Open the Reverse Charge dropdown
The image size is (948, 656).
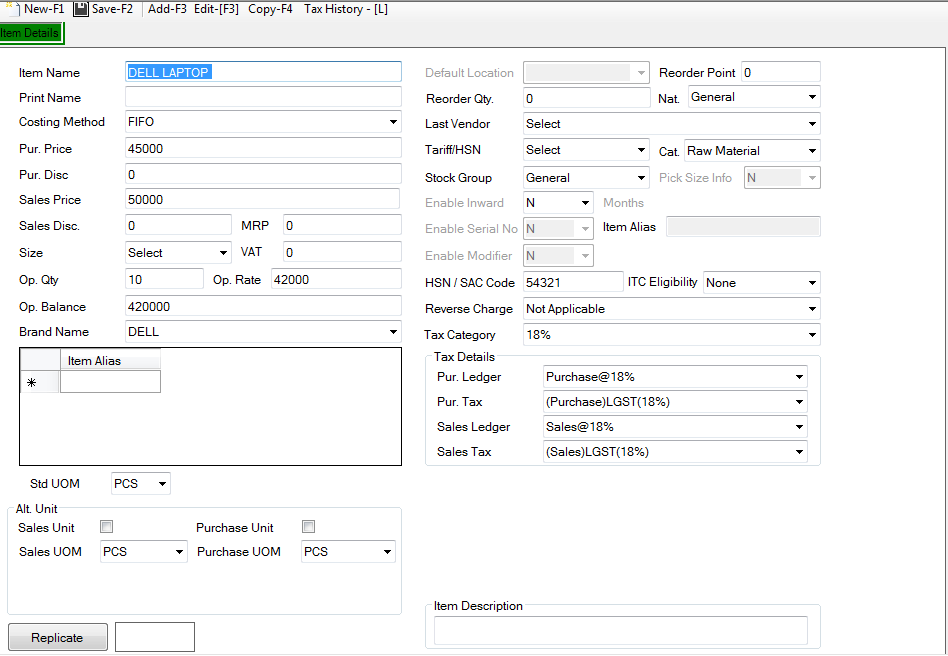[x=672, y=309]
